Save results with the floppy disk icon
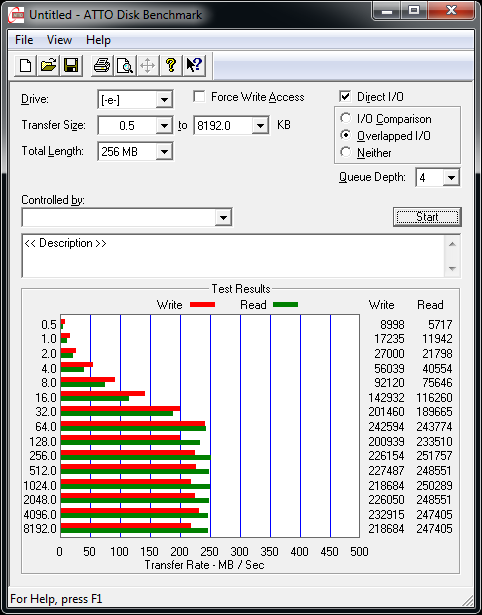 tap(71, 65)
